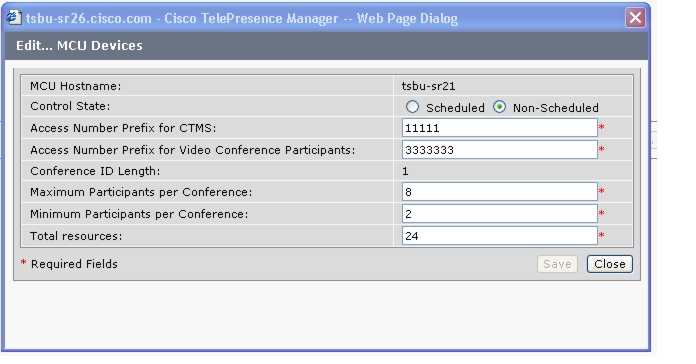696x364 pixels.
Task: Select the Non-Scheduled radio button
Action: [499, 107]
